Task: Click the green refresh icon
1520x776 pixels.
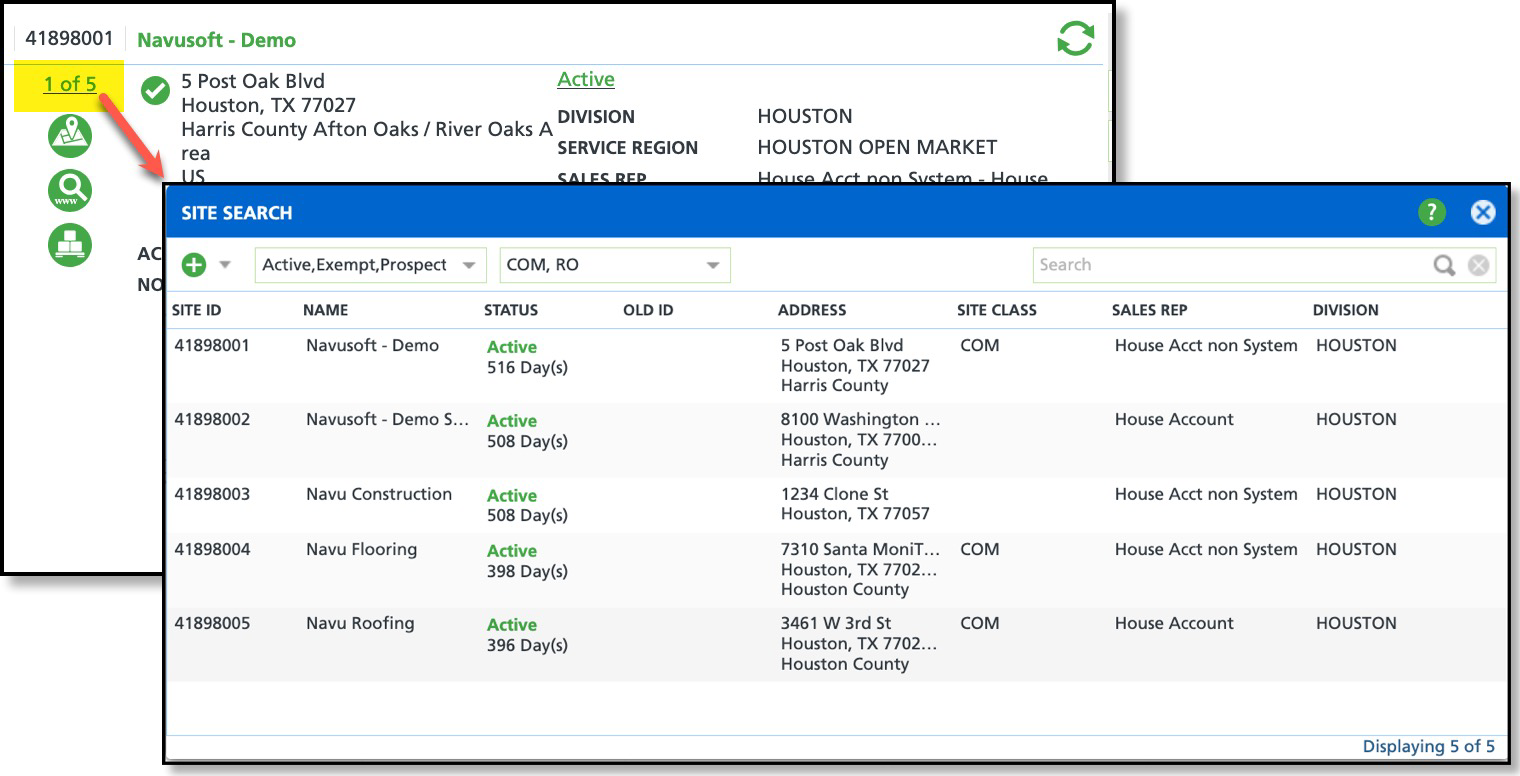Action: point(1075,39)
